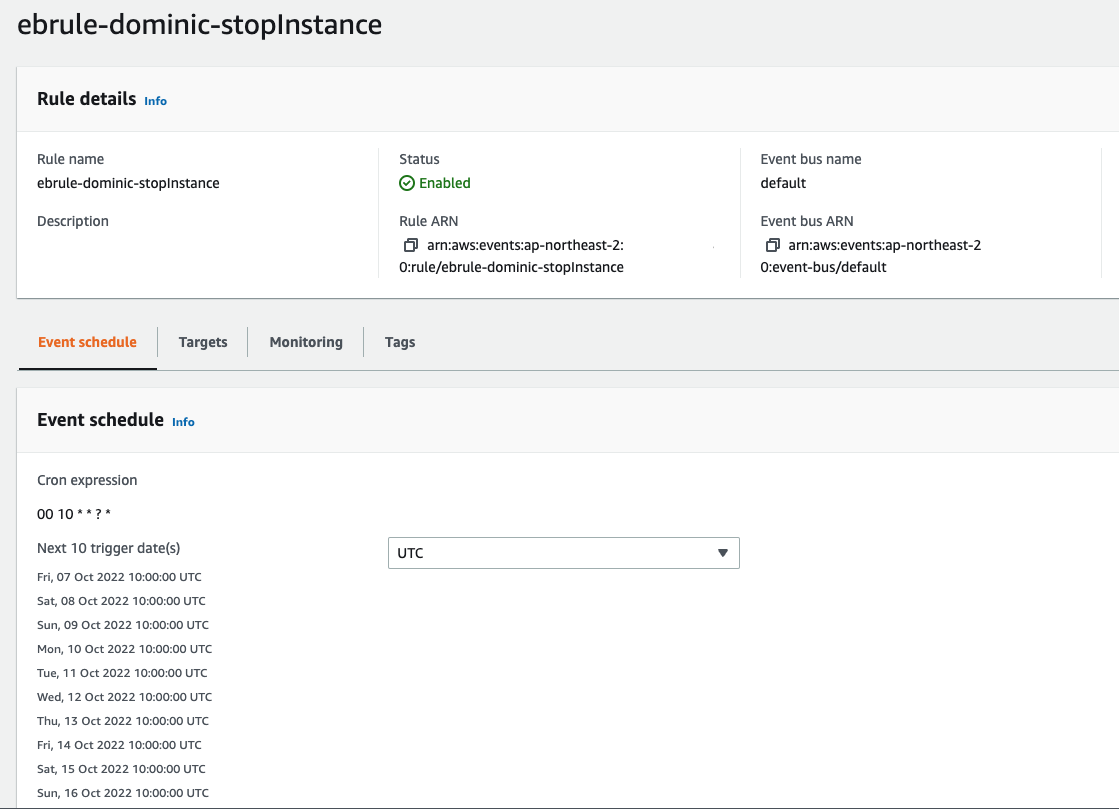Open Info link beside Event schedule heading
The width and height of the screenshot is (1119, 809).
183,422
